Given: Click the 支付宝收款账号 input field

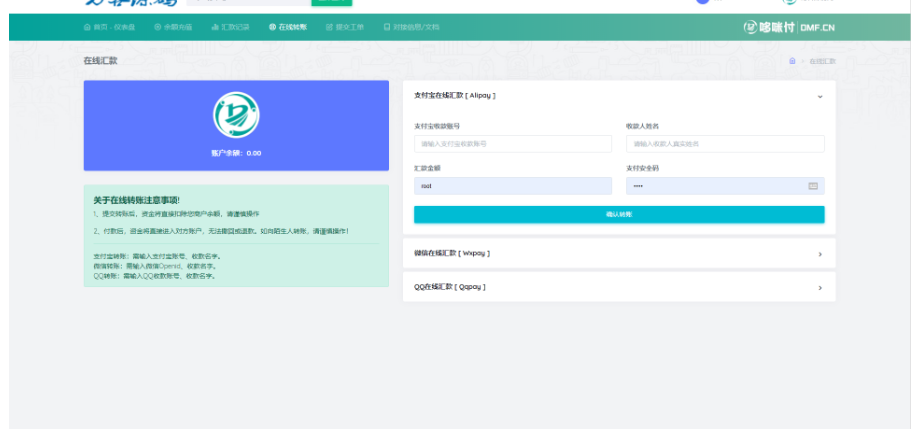Looking at the screenshot, I should pyautogui.click(x=513, y=144).
